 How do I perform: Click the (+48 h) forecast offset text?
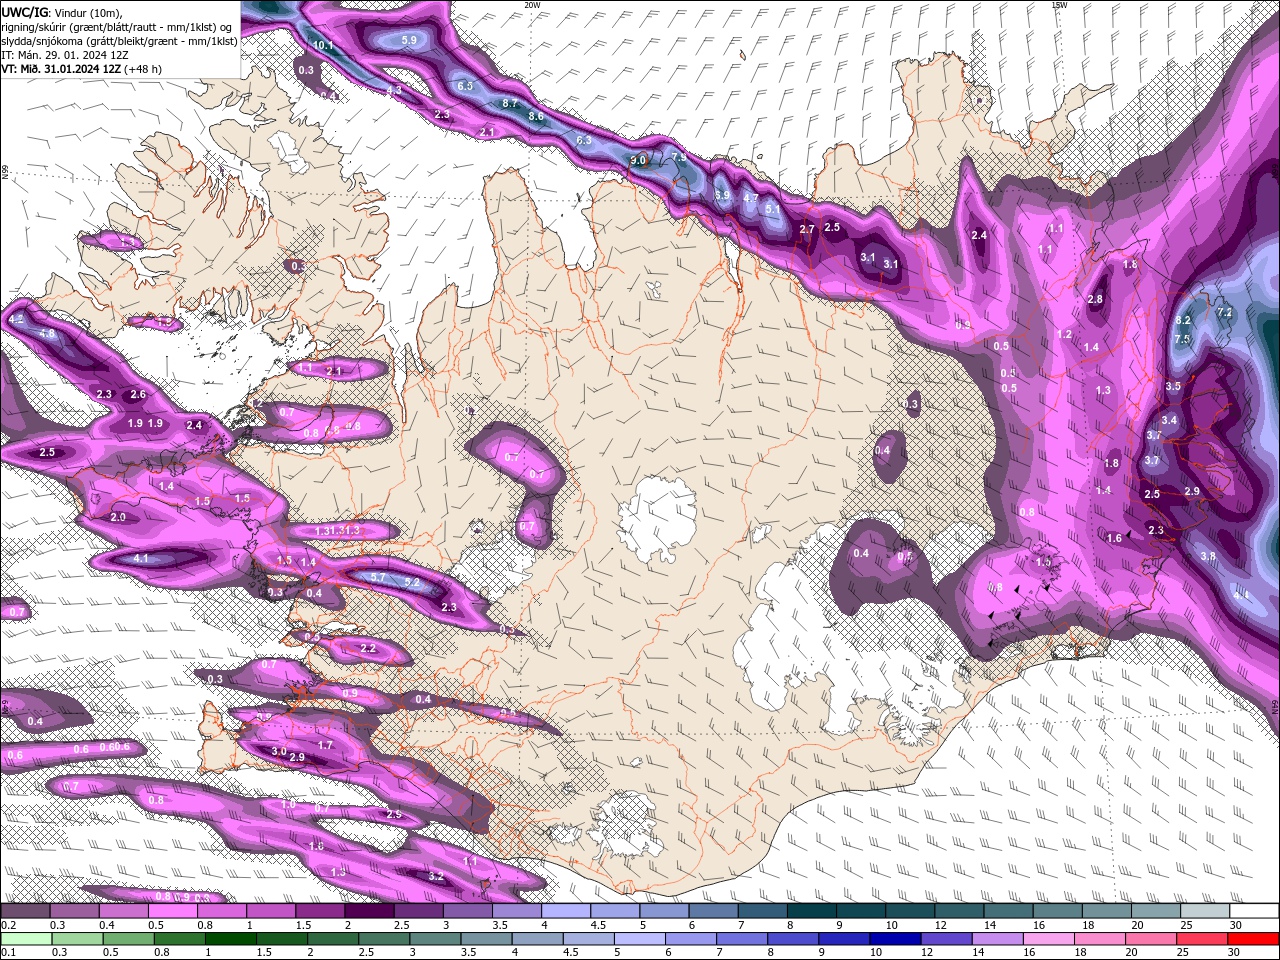pyautogui.click(x=143, y=69)
